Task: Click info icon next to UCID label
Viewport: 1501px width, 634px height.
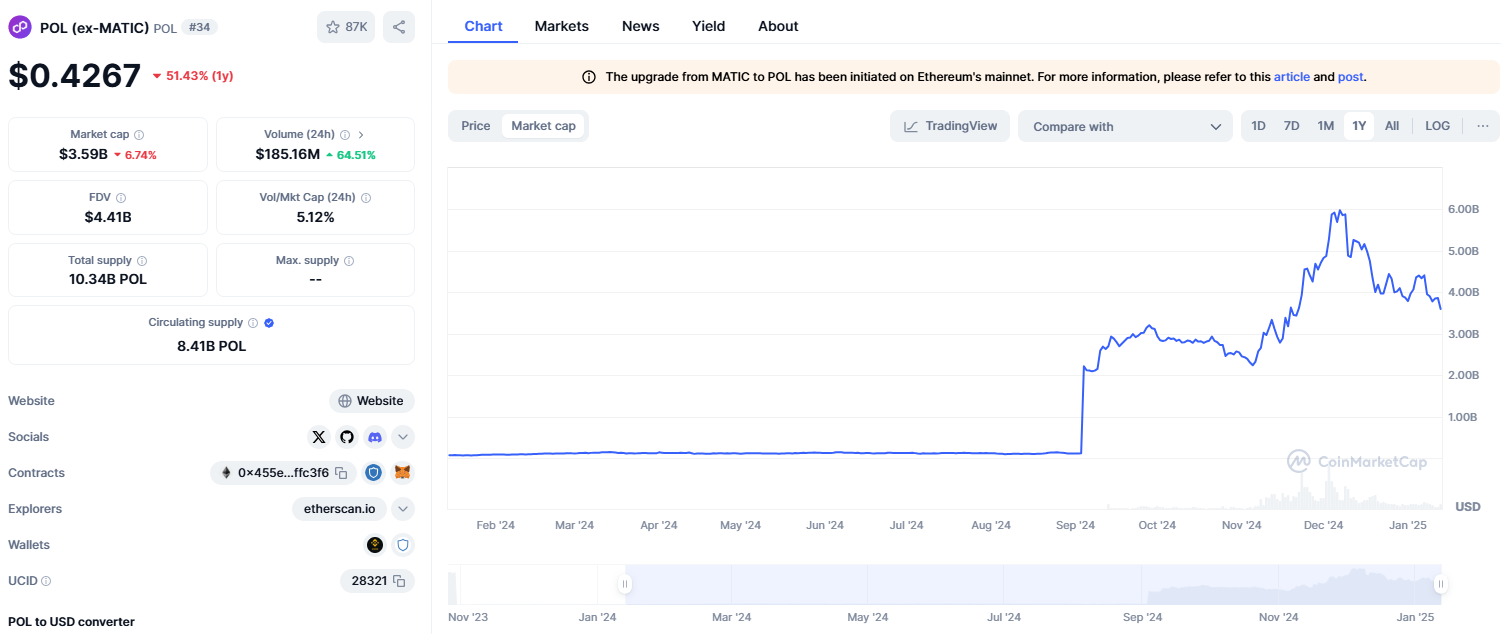Action: [46, 581]
